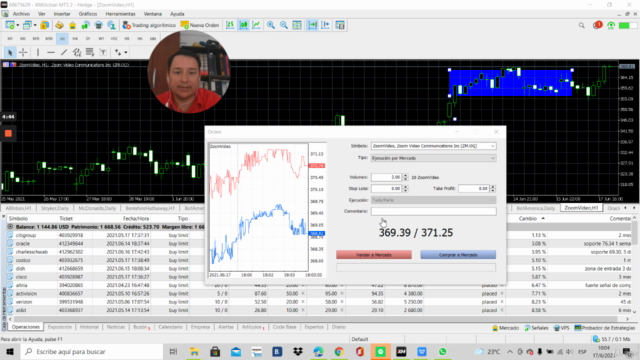Switch to line chart display
640x360 pixels.
(256, 25)
